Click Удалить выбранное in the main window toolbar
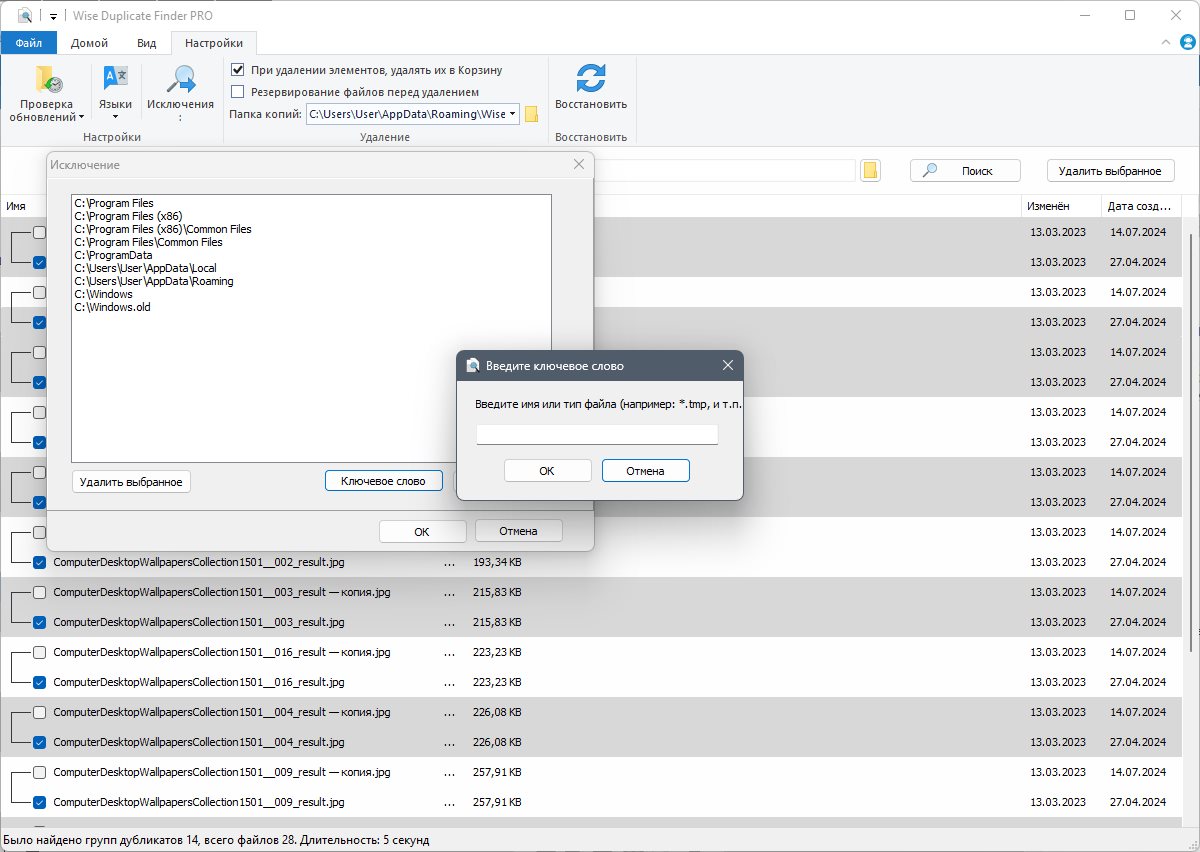This screenshot has height=852, width=1200. point(1110,171)
